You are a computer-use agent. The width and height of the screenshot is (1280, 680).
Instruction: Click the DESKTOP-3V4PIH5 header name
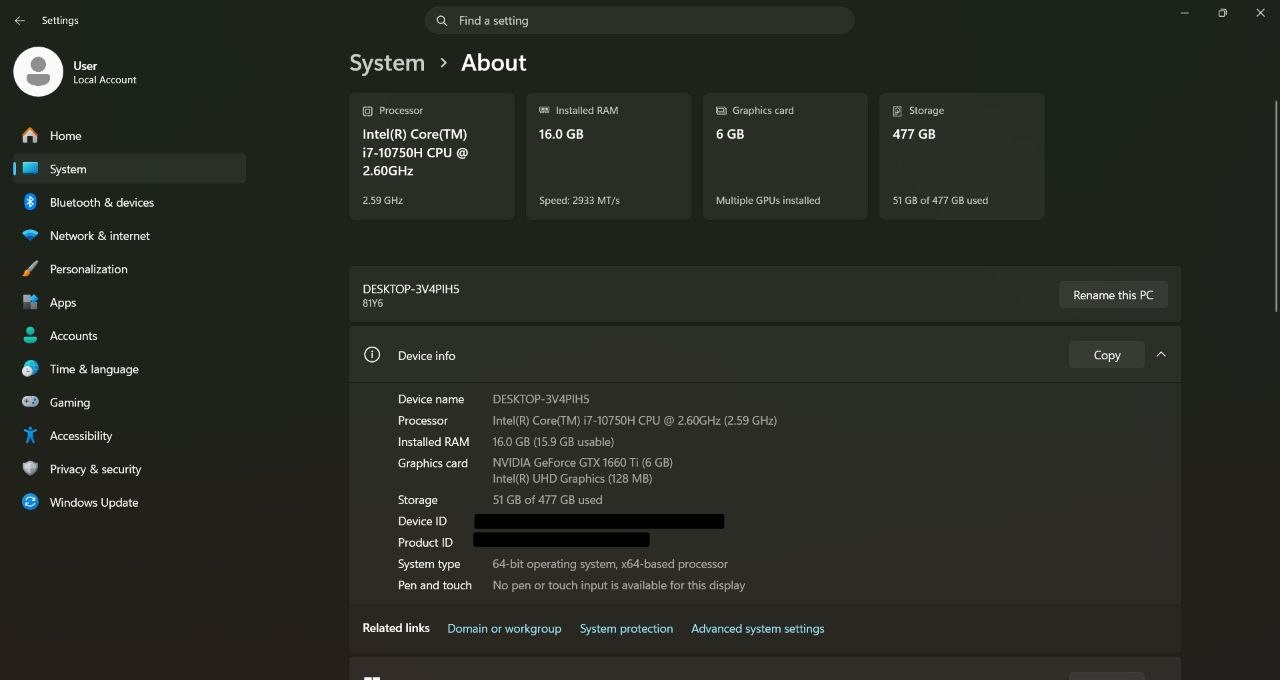click(411, 289)
